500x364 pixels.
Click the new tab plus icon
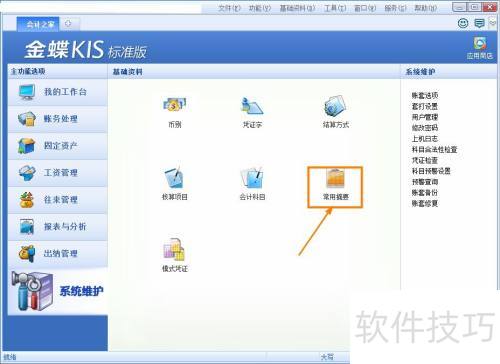coord(68,23)
